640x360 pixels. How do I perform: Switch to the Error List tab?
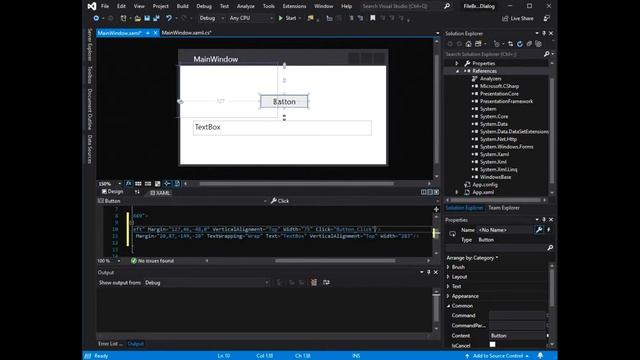tap(110, 344)
